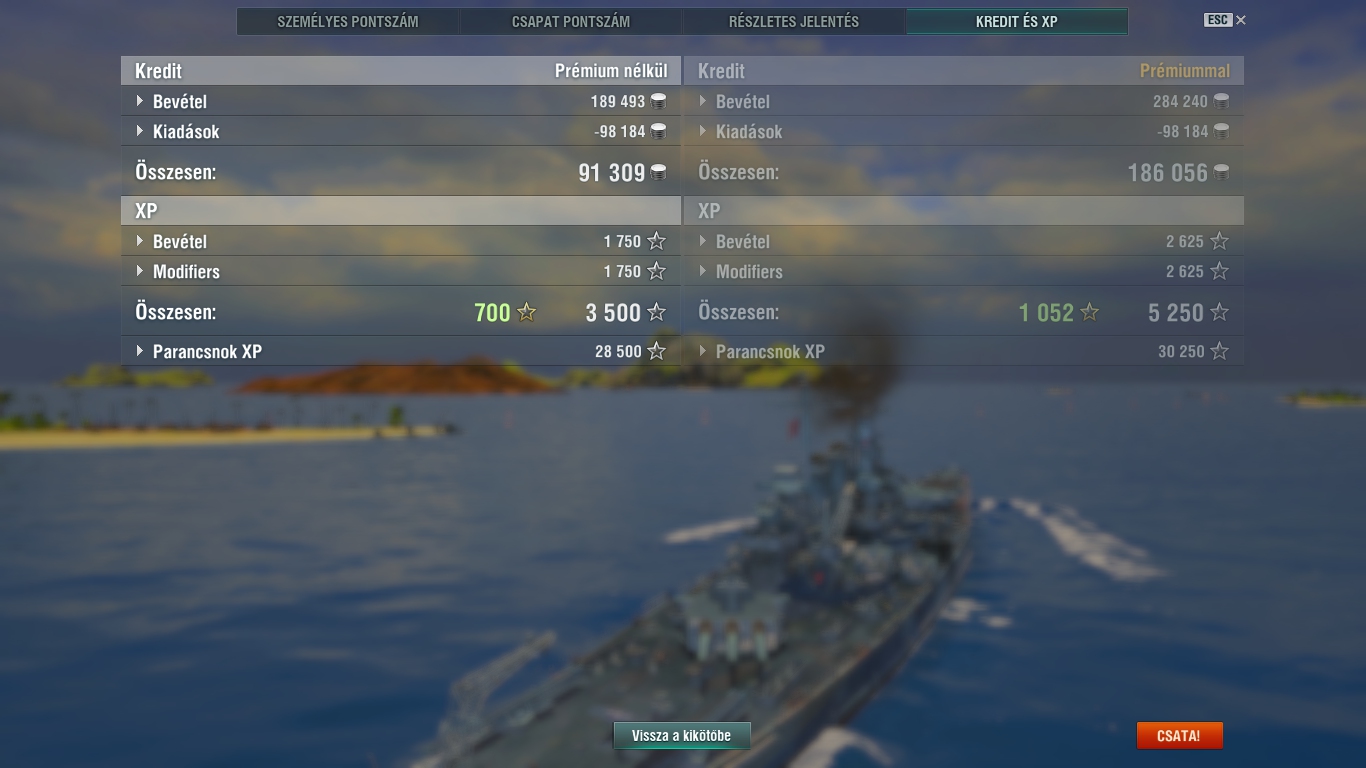This screenshot has width=1366, height=768.
Task: Click the star icon beside premium 1 052 XP
Action: tap(1089, 312)
